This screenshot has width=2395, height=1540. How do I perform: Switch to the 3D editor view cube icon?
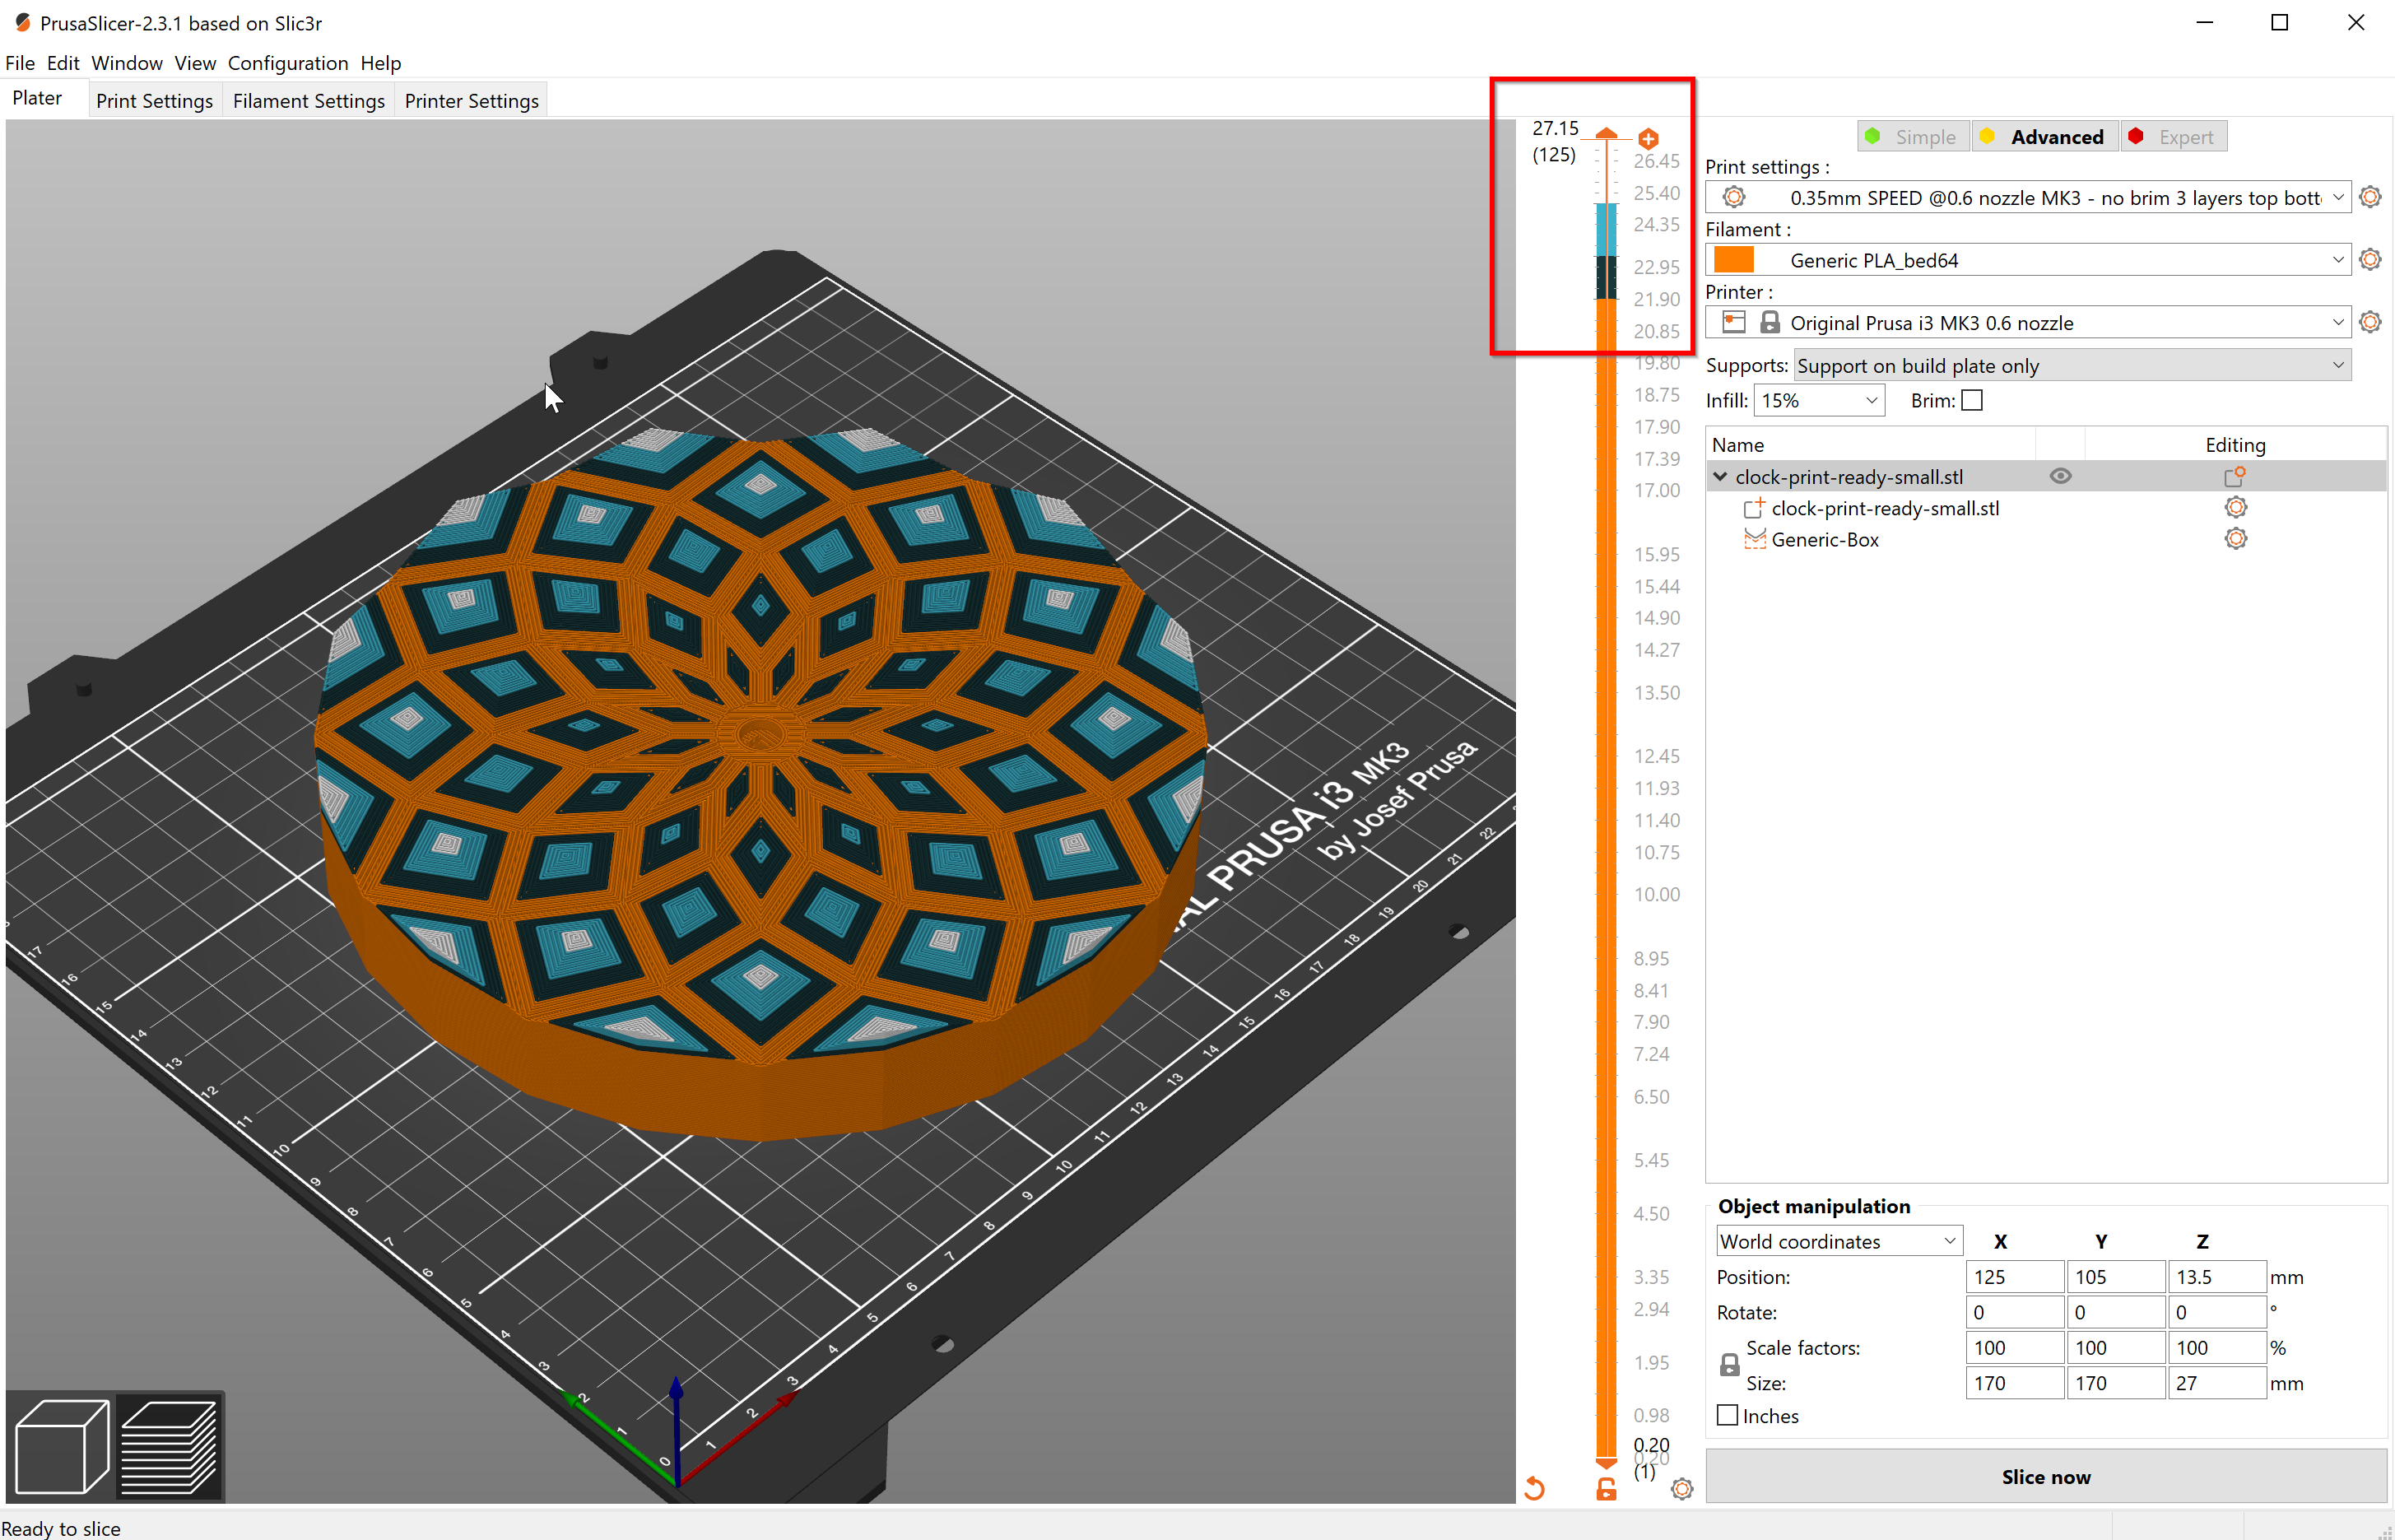62,1446
